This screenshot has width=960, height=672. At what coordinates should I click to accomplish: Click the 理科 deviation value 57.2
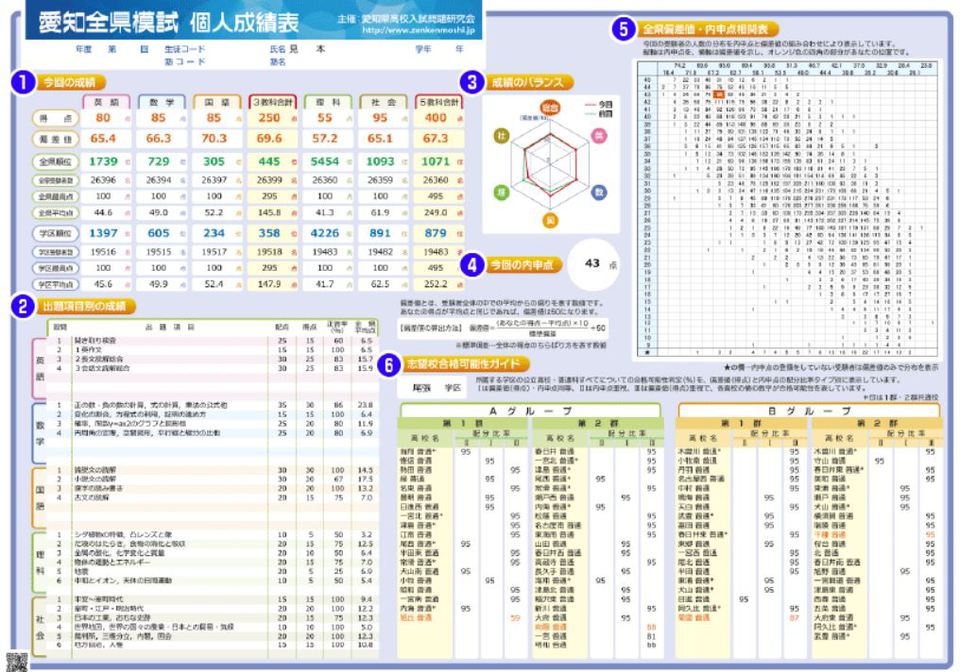324,139
